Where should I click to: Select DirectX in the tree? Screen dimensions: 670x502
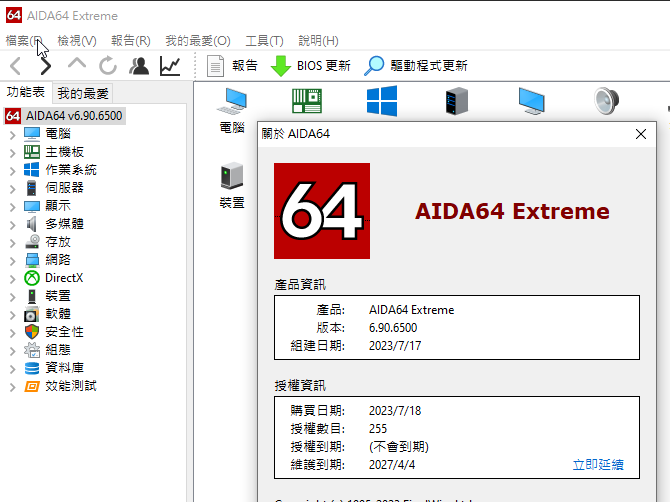tap(64, 278)
